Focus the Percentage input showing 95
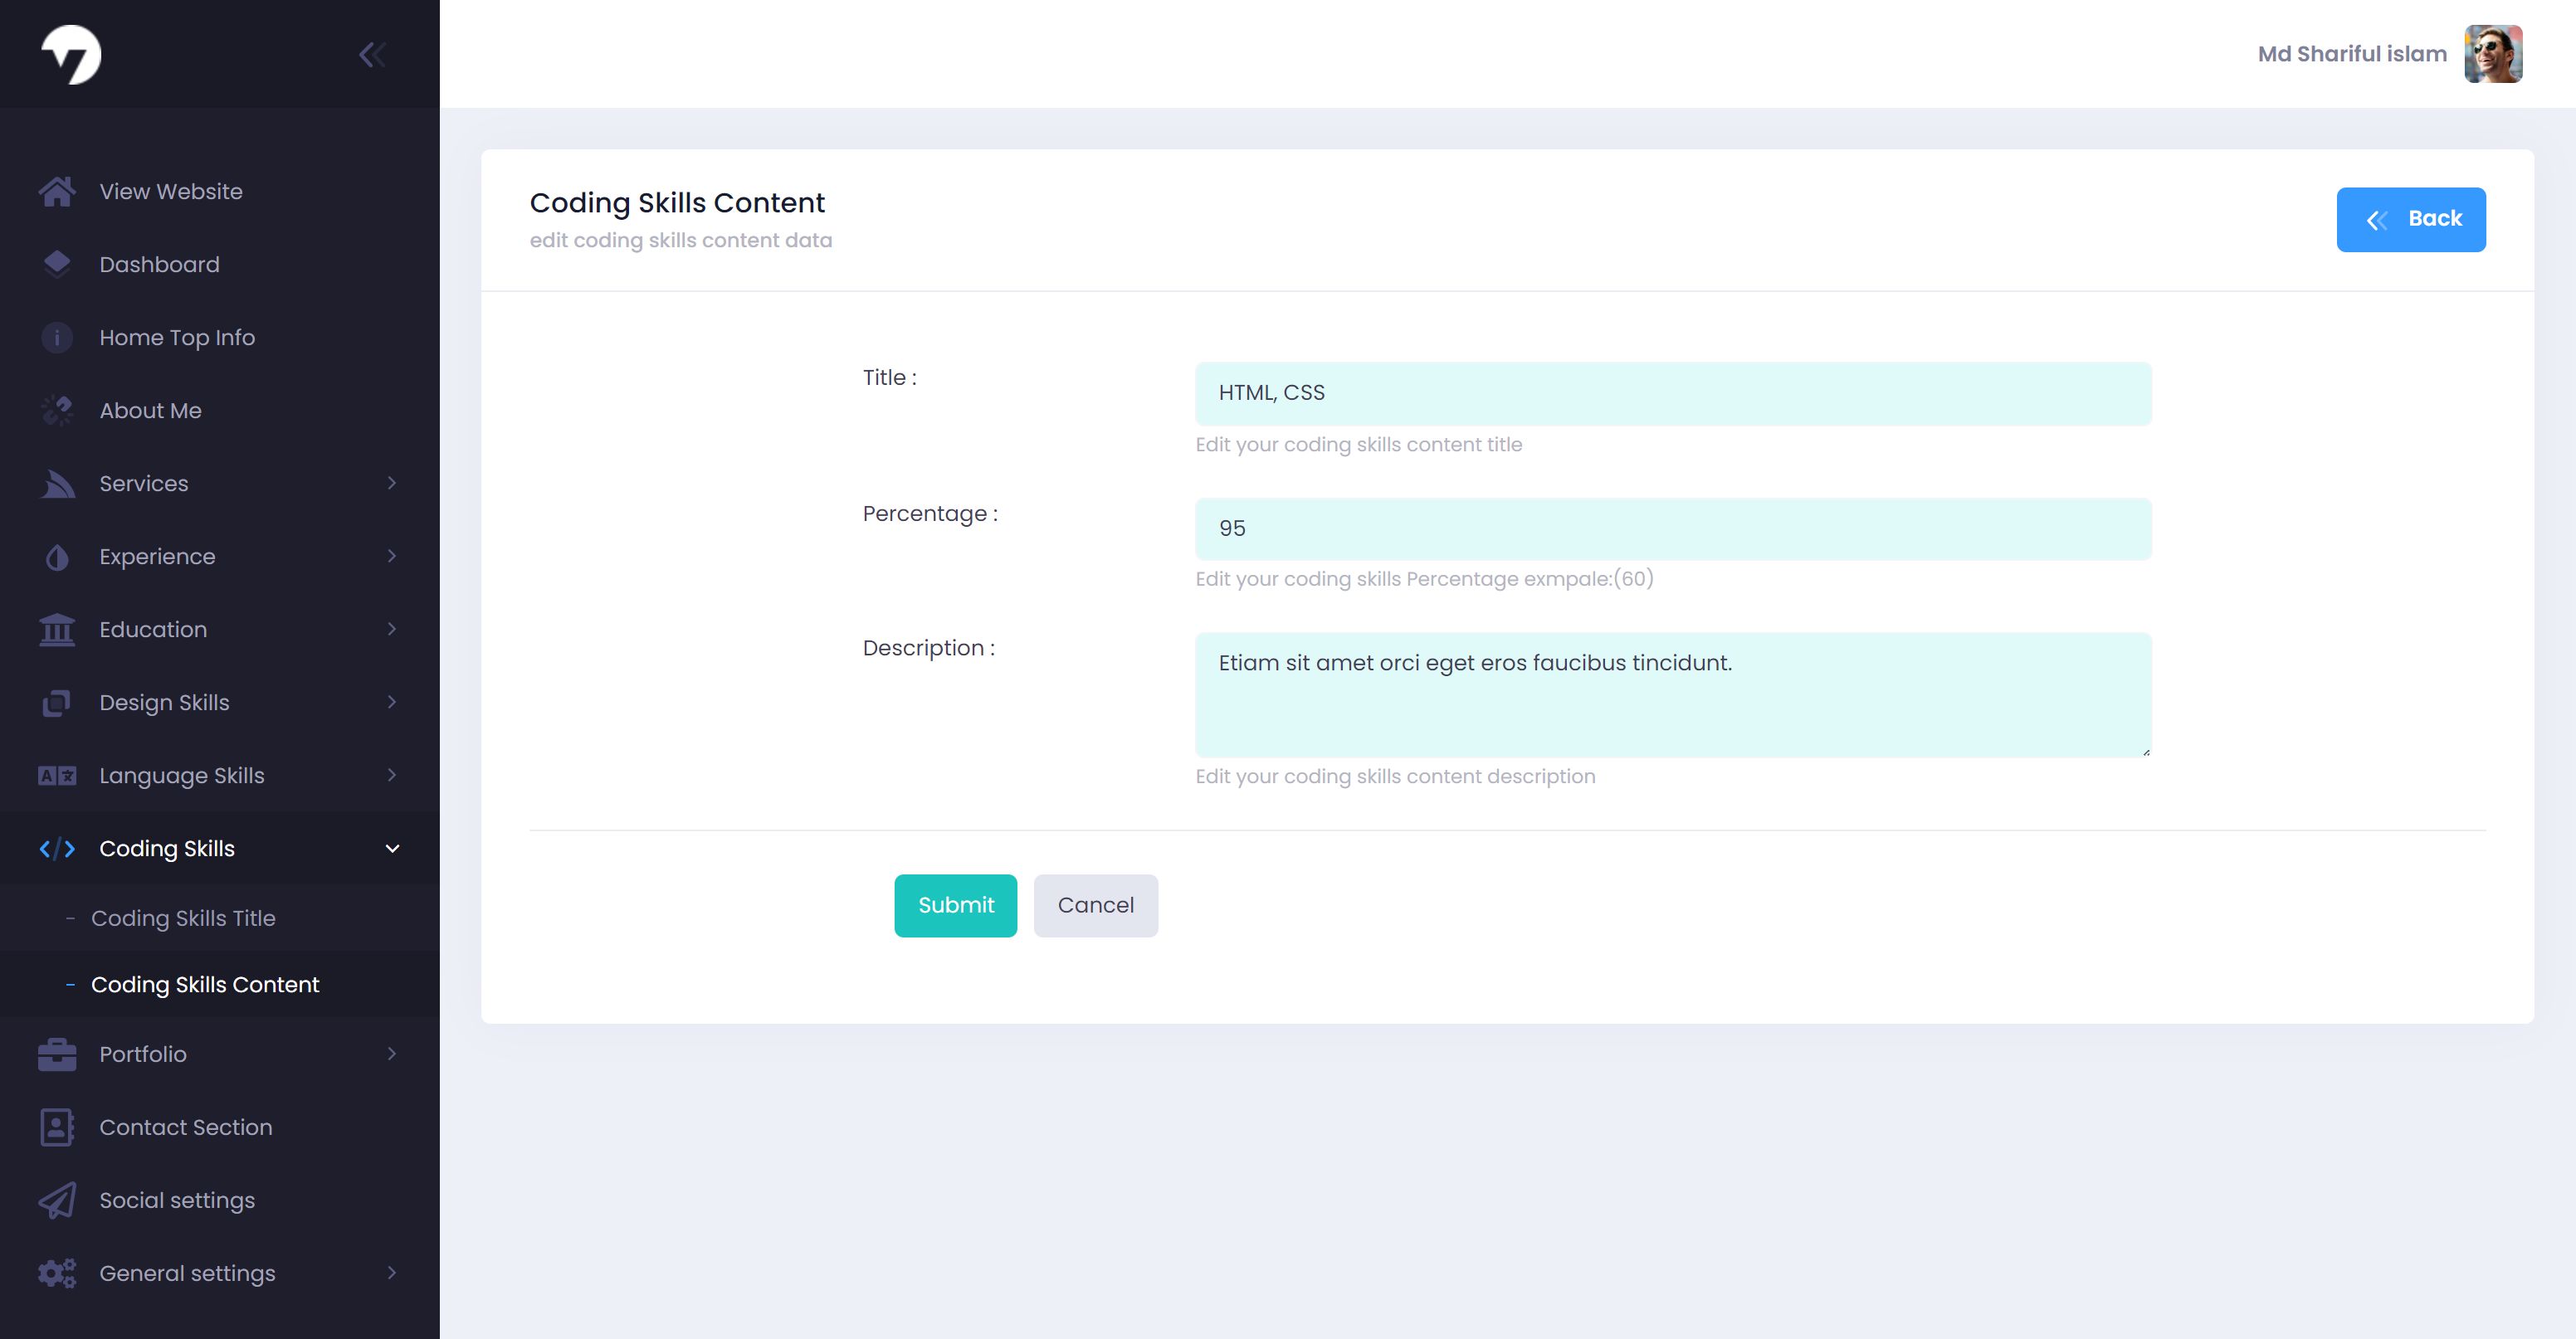 [1673, 529]
